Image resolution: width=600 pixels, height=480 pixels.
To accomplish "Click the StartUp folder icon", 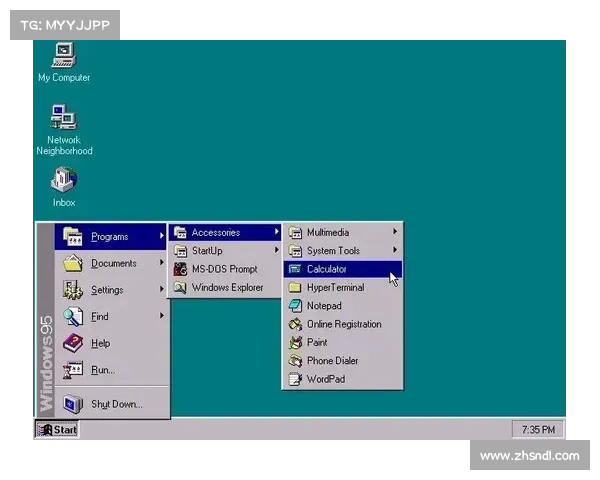I will point(180,251).
